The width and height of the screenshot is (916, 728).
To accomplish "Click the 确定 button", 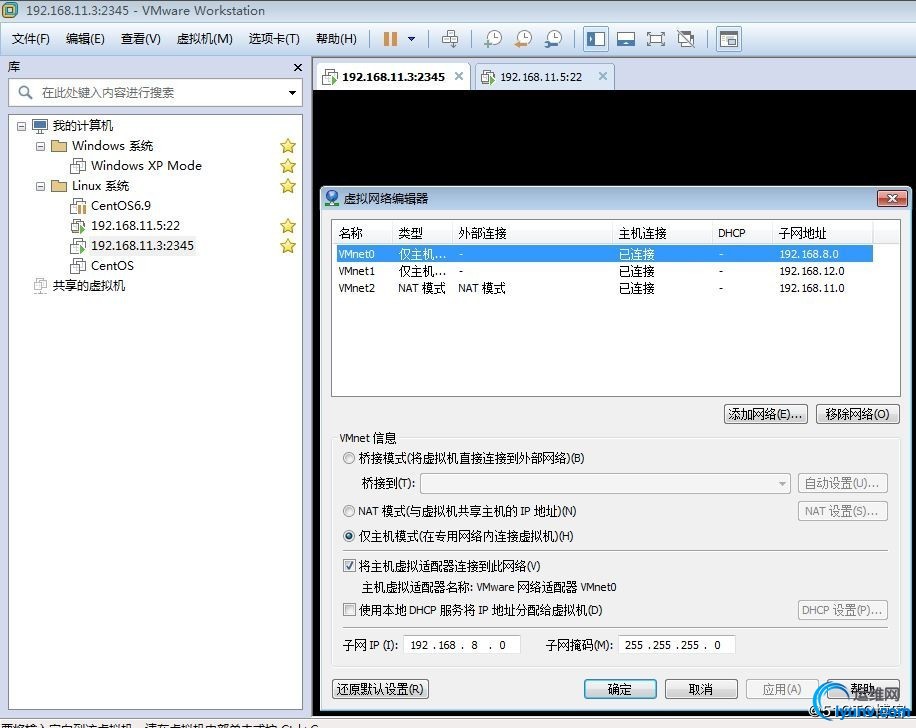I will [620, 689].
